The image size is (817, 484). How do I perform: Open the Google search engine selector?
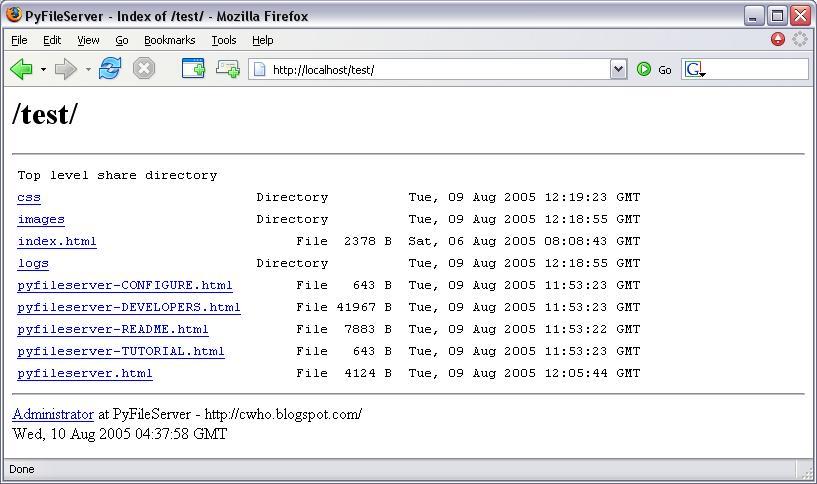point(695,69)
